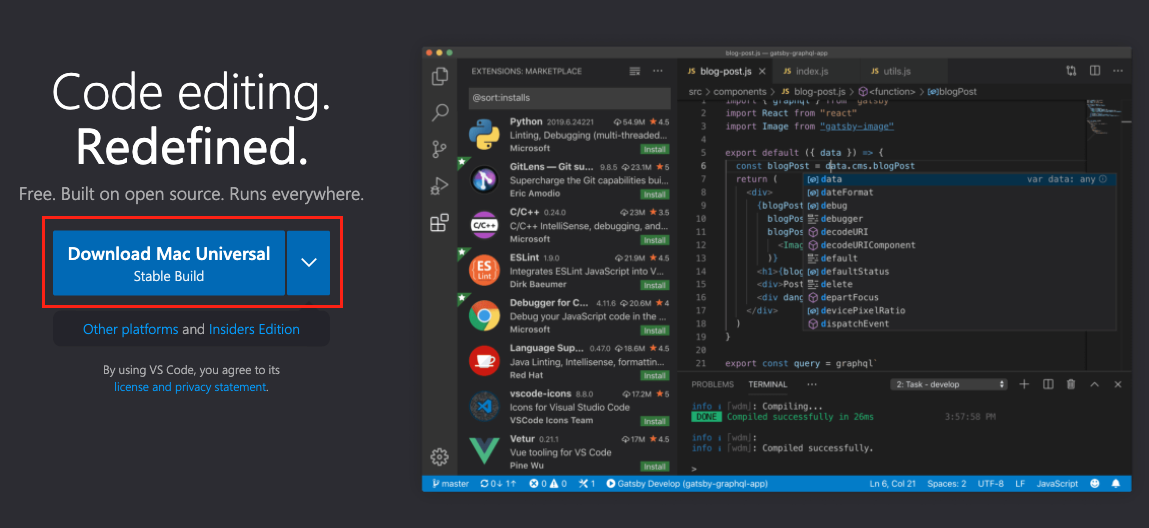Click the Gatsby Develop status bar item
The image size is (1149, 528).
[x=687, y=484]
